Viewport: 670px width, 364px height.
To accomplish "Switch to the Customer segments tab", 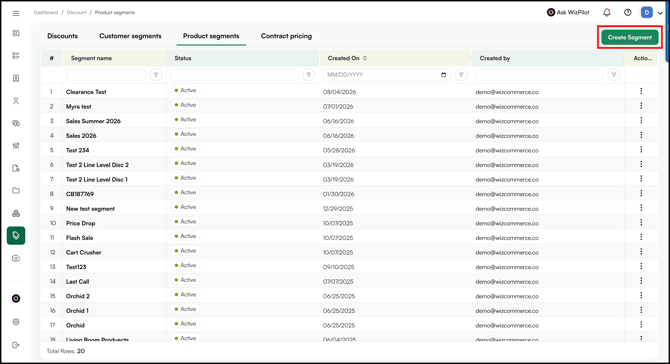I will coord(130,36).
